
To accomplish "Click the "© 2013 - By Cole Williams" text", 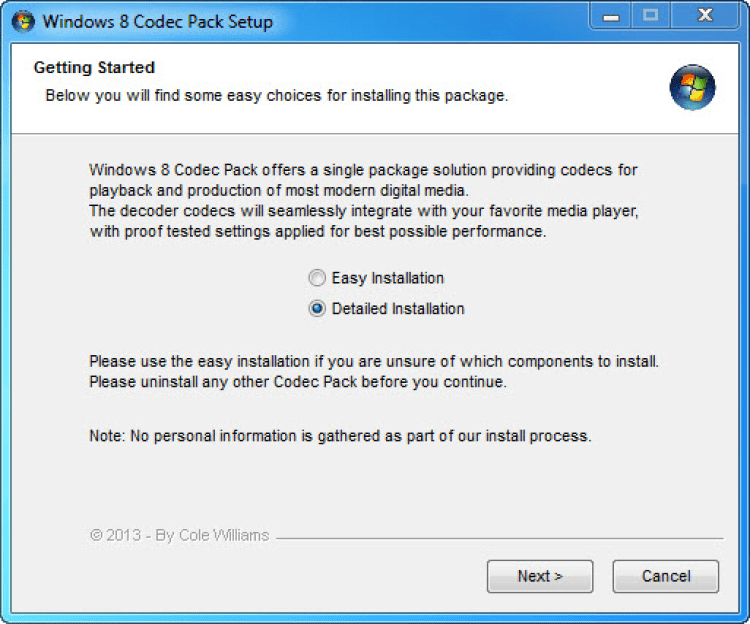I will click(x=180, y=535).
